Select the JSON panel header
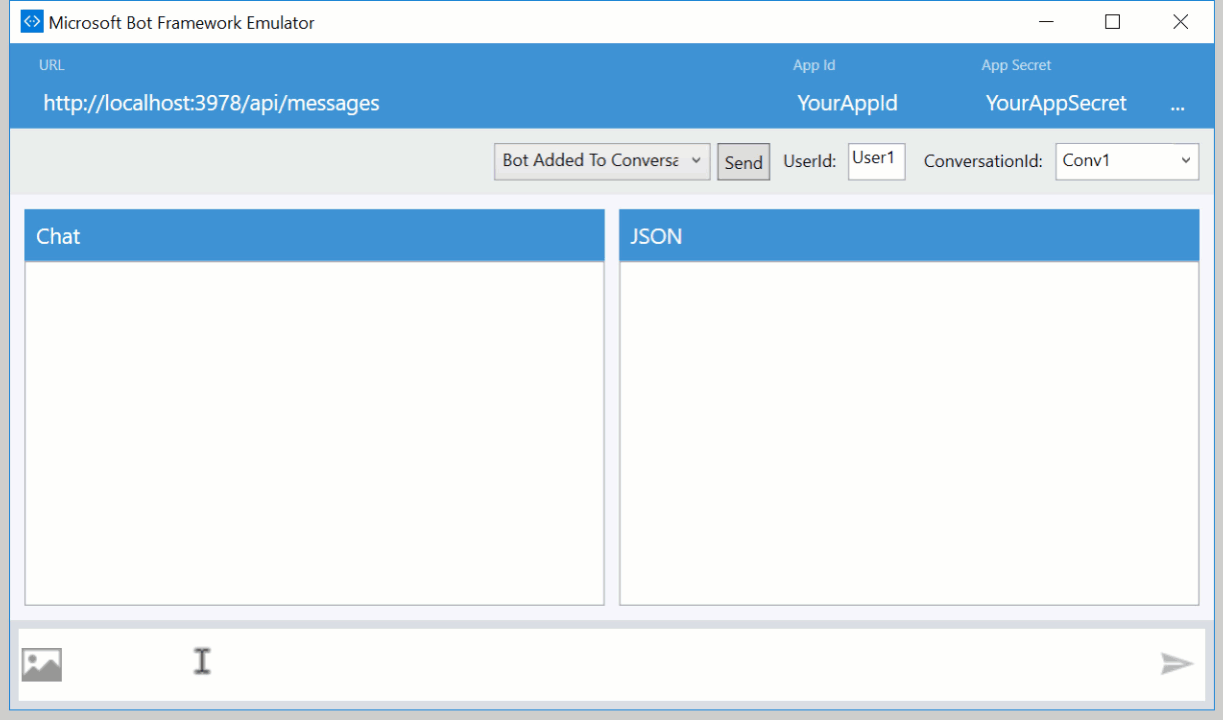This screenshot has height=720, width=1223. [909, 236]
